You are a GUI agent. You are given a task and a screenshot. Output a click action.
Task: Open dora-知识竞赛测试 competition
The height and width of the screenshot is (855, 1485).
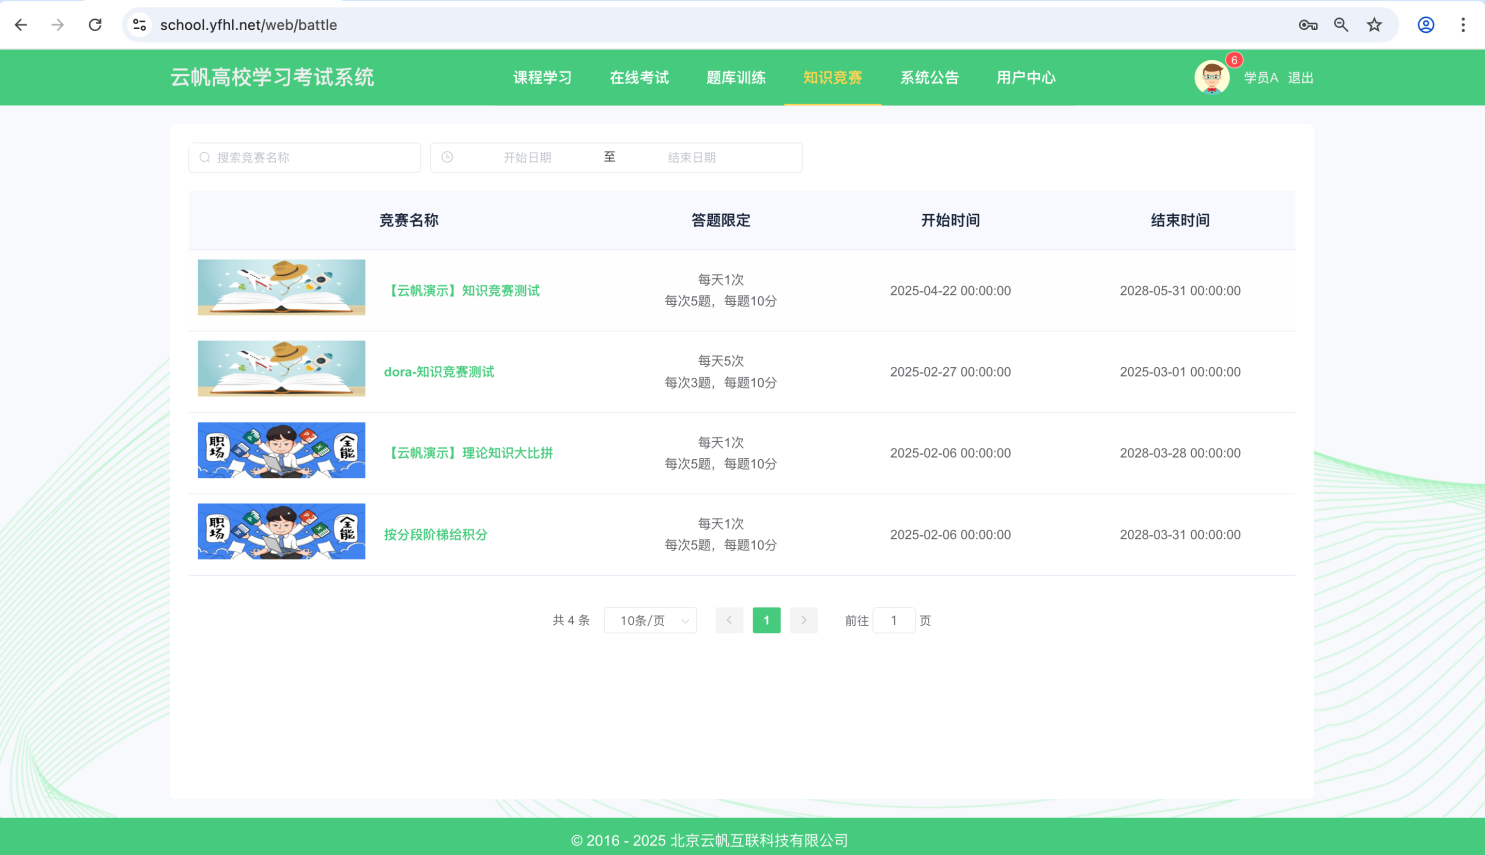[x=439, y=372]
